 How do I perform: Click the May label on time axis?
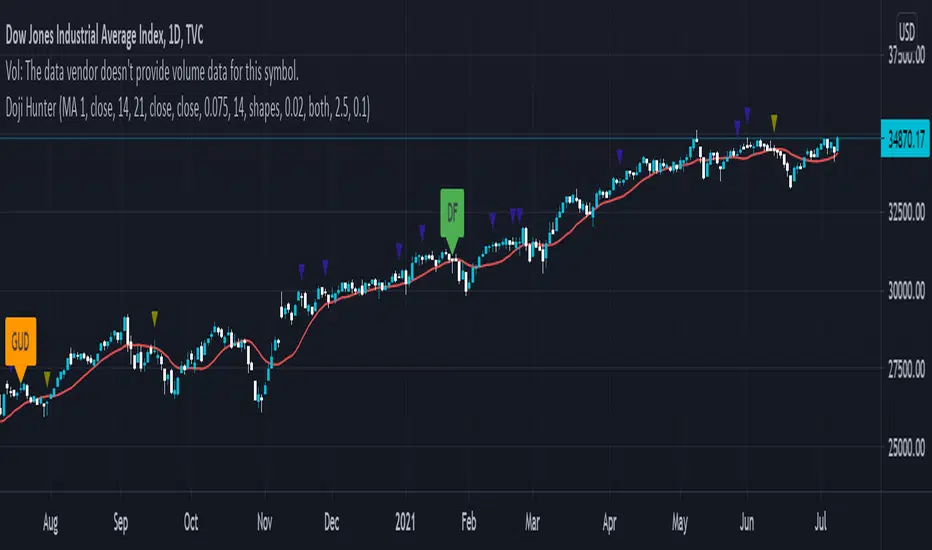coord(680,523)
